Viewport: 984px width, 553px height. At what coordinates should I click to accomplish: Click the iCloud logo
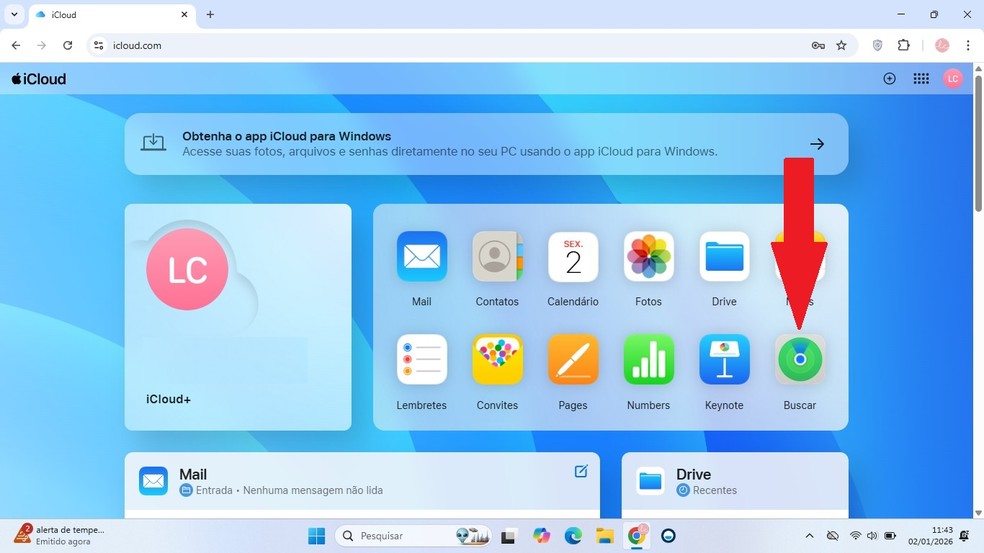pos(39,79)
